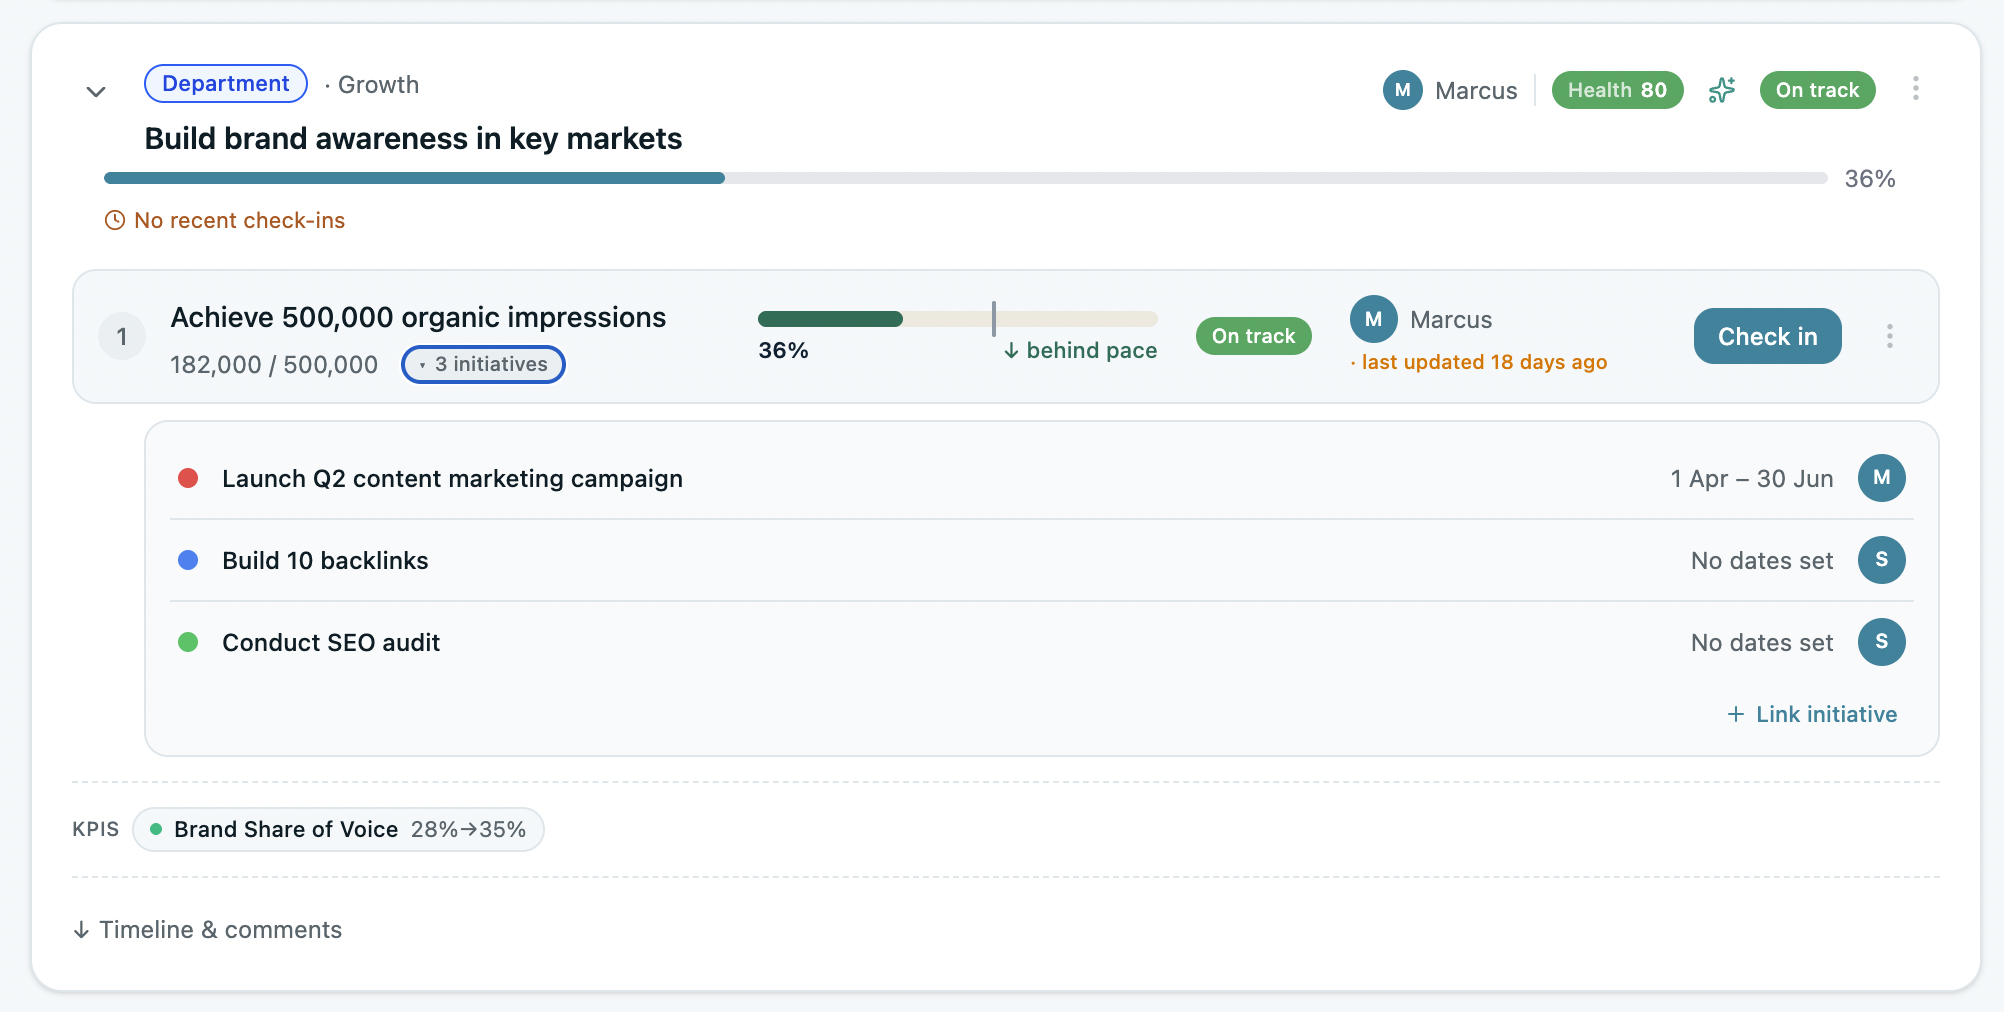This screenshot has width=2004, height=1012.
Task: Click the key result progress bar
Action: pos(957,319)
